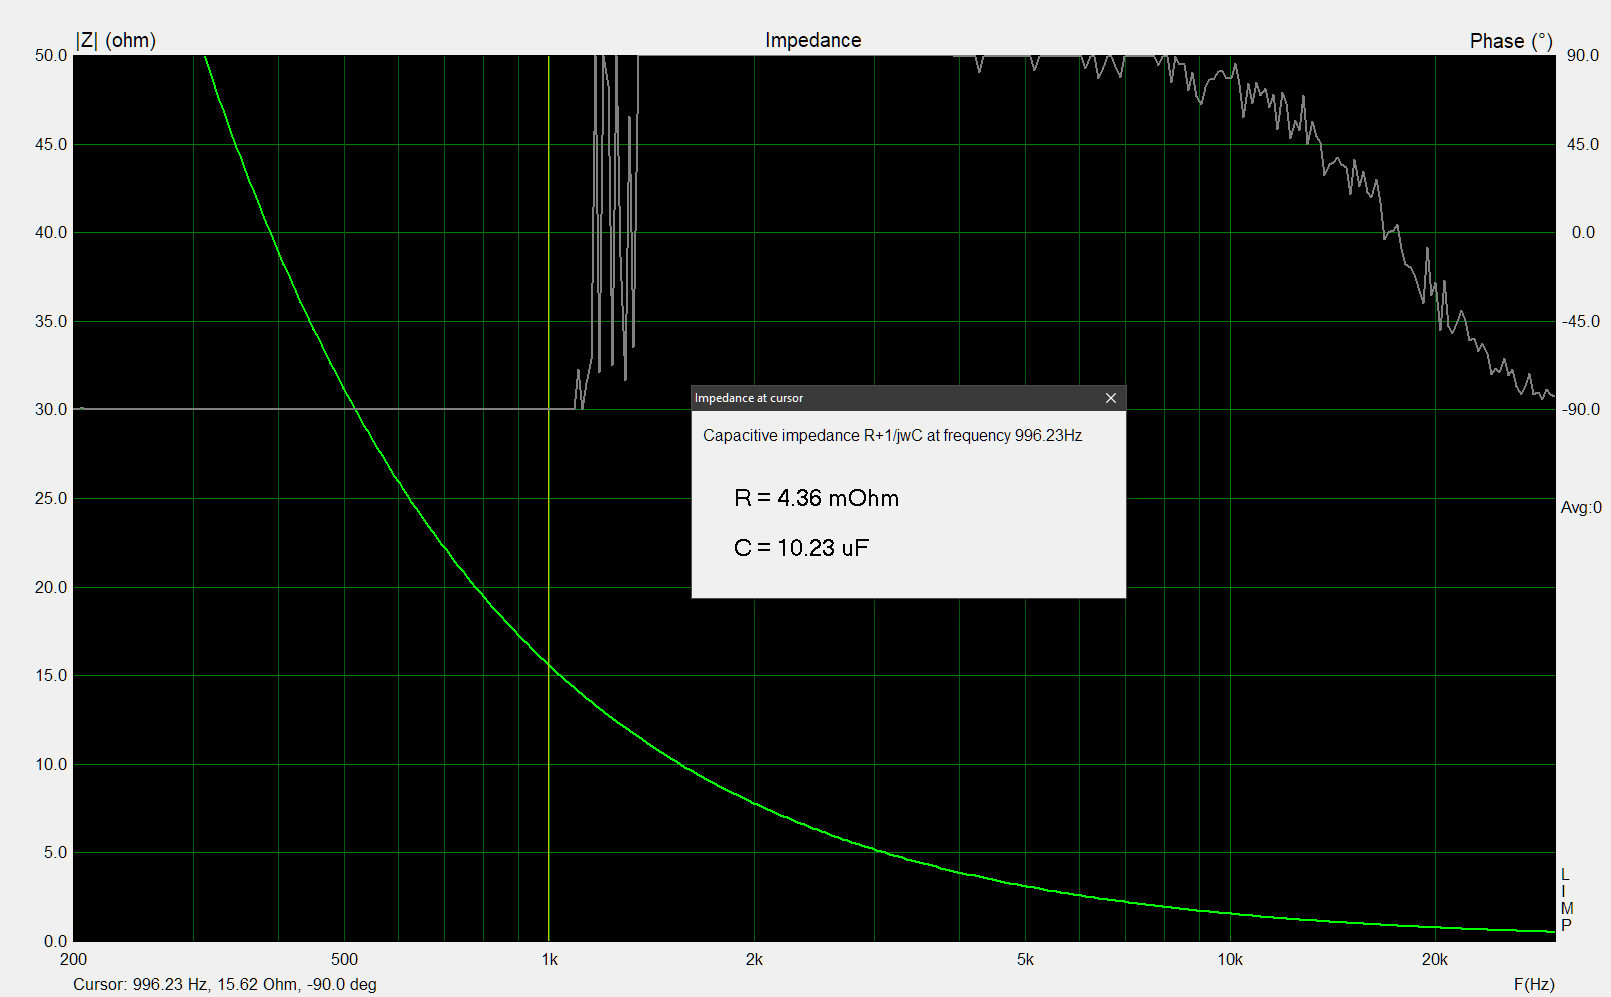Click the 10k frequency axis tick label
The width and height of the screenshot is (1611, 997).
click(x=1229, y=960)
